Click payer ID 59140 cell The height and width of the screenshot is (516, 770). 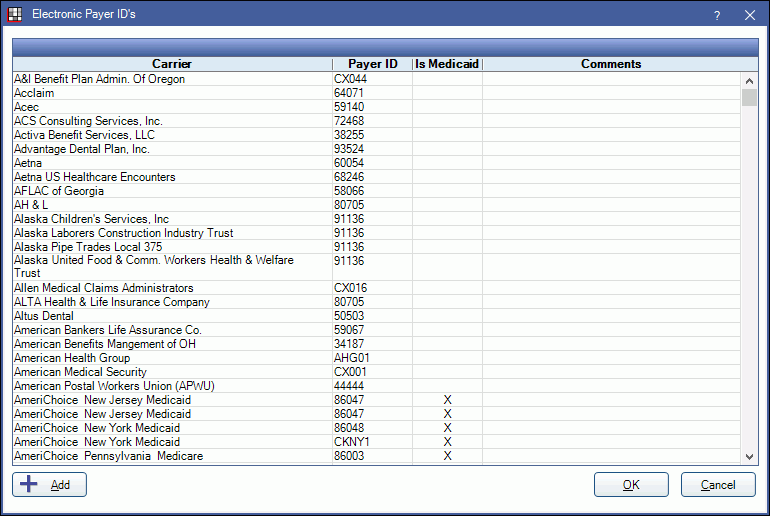[372, 107]
